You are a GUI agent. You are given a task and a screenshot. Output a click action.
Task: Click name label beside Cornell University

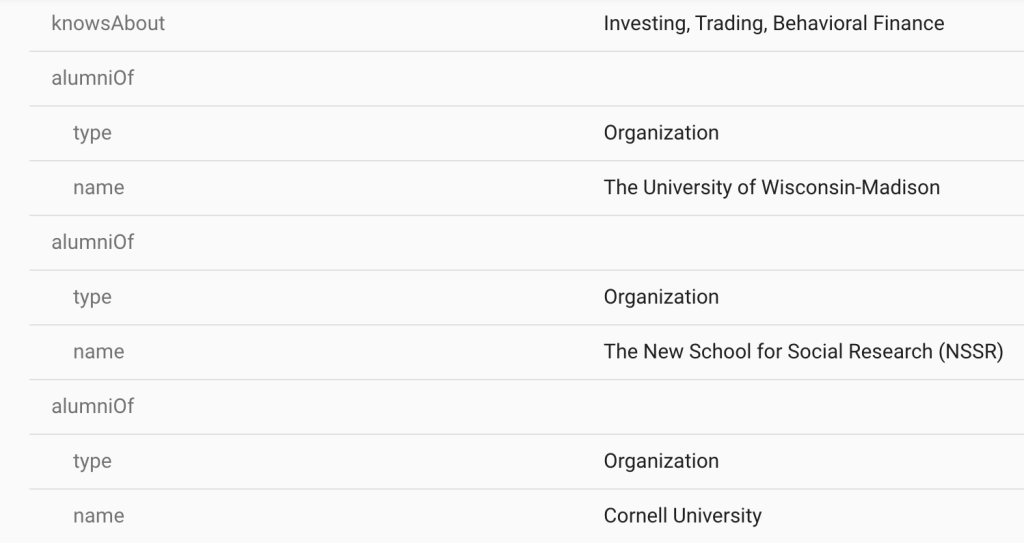pyautogui.click(x=98, y=516)
